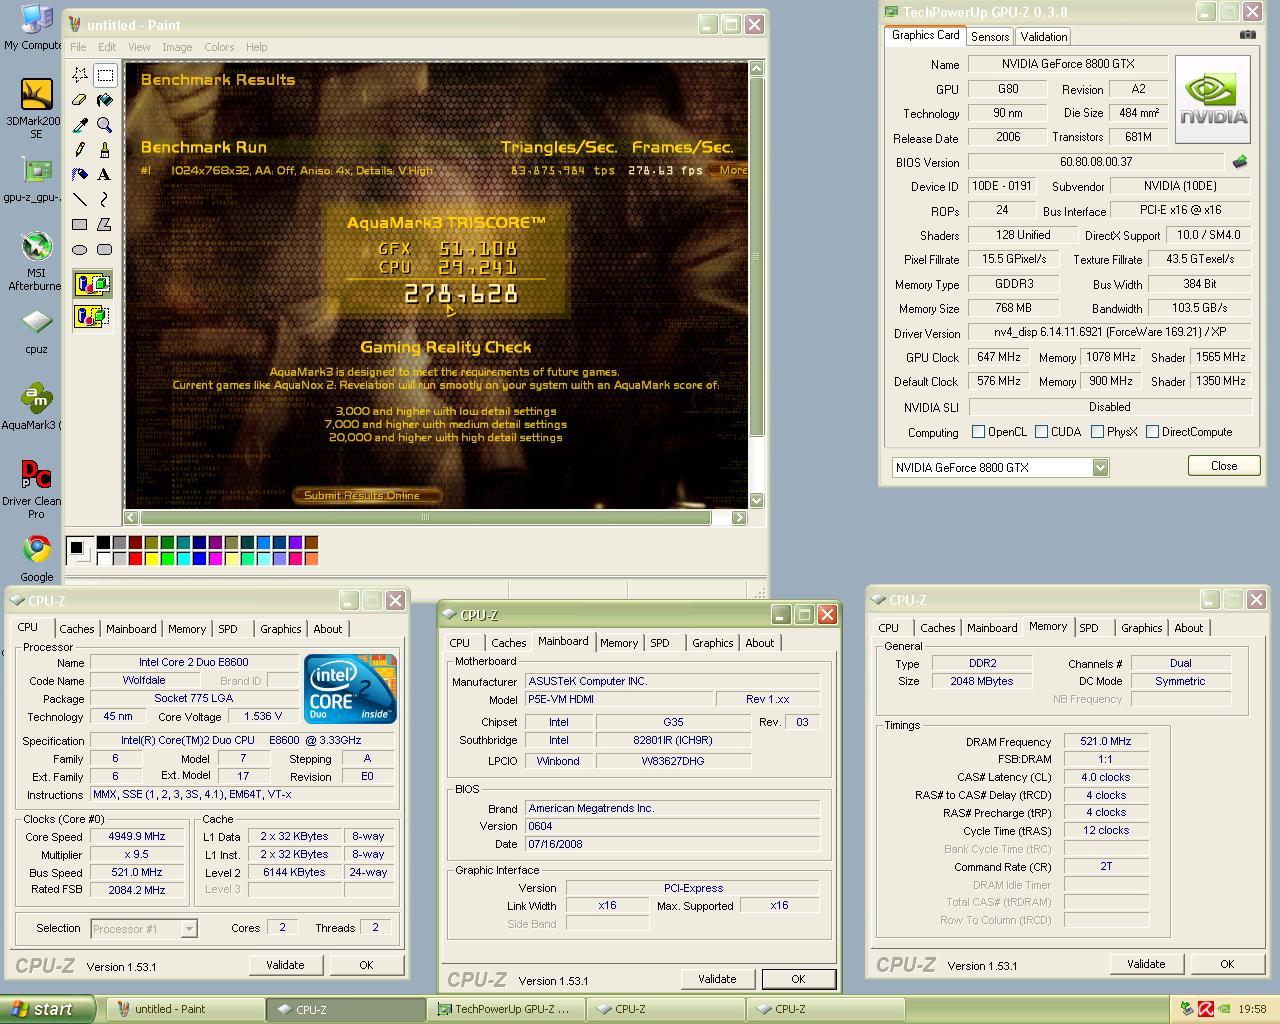Screen dimensions: 1280x1024
Task: Select the Polygon shape tool
Action: [104, 224]
